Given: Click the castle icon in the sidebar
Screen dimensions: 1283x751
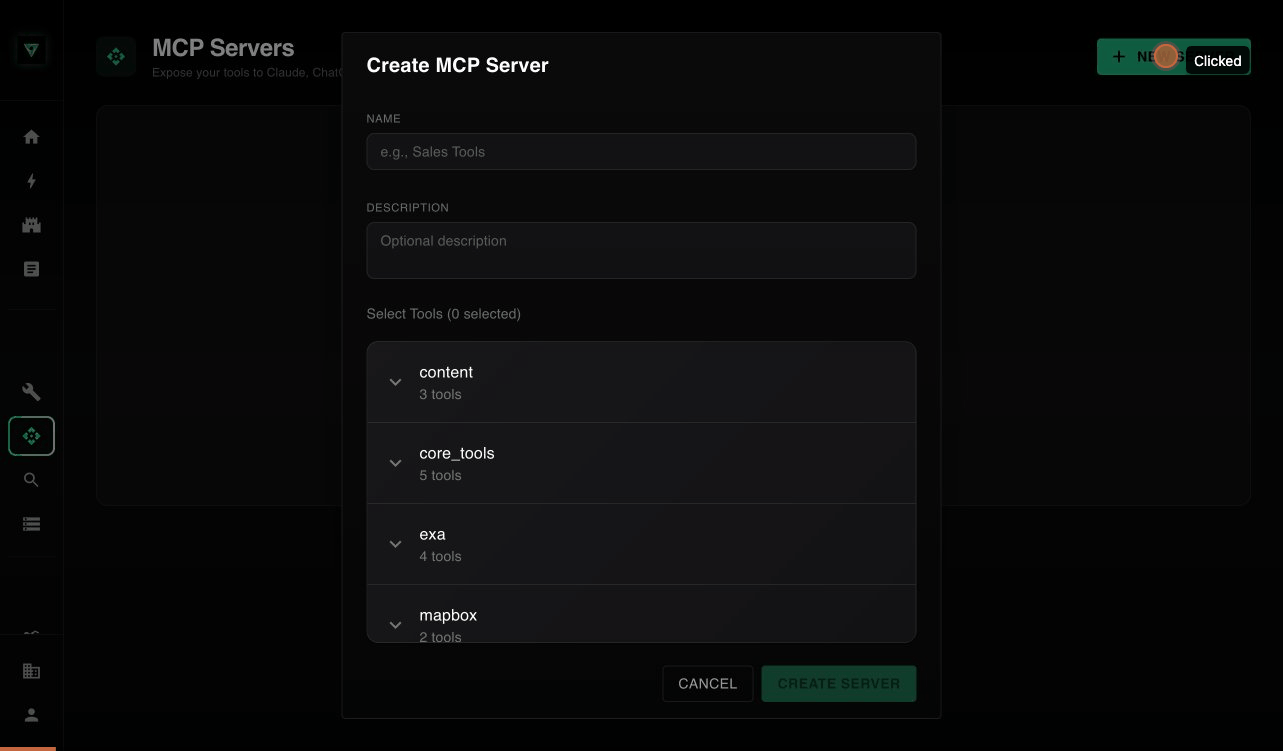Looking at the screenshot, I should click(x=31, y=225).
